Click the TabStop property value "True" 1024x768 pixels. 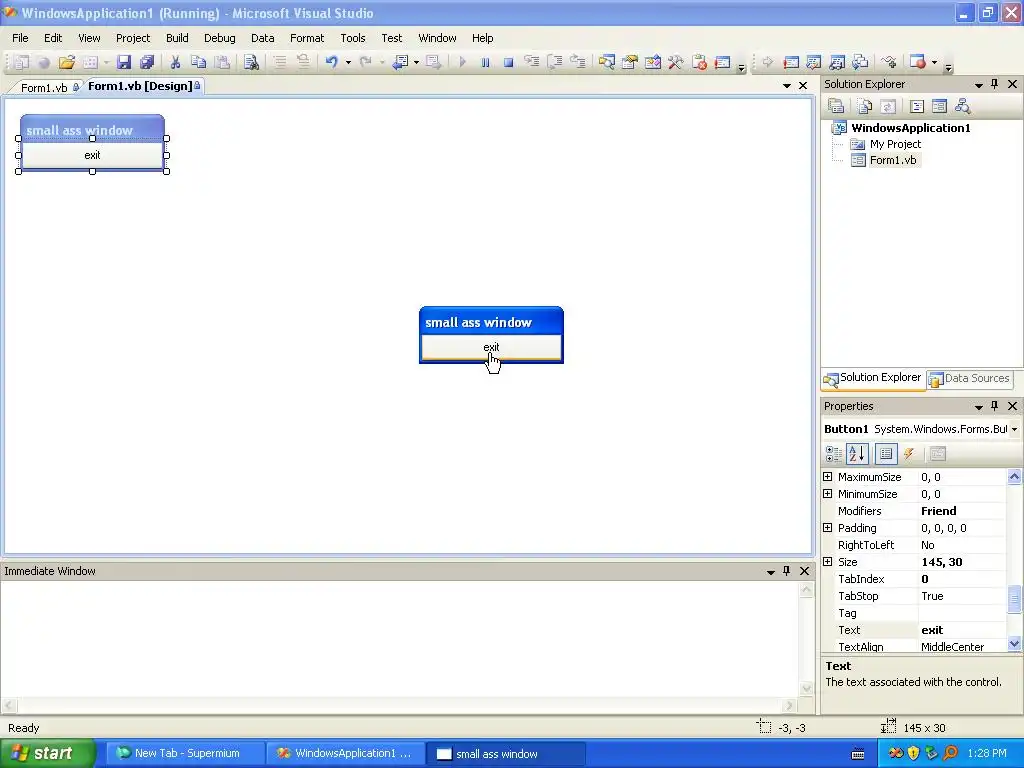[x=961, y=596]
